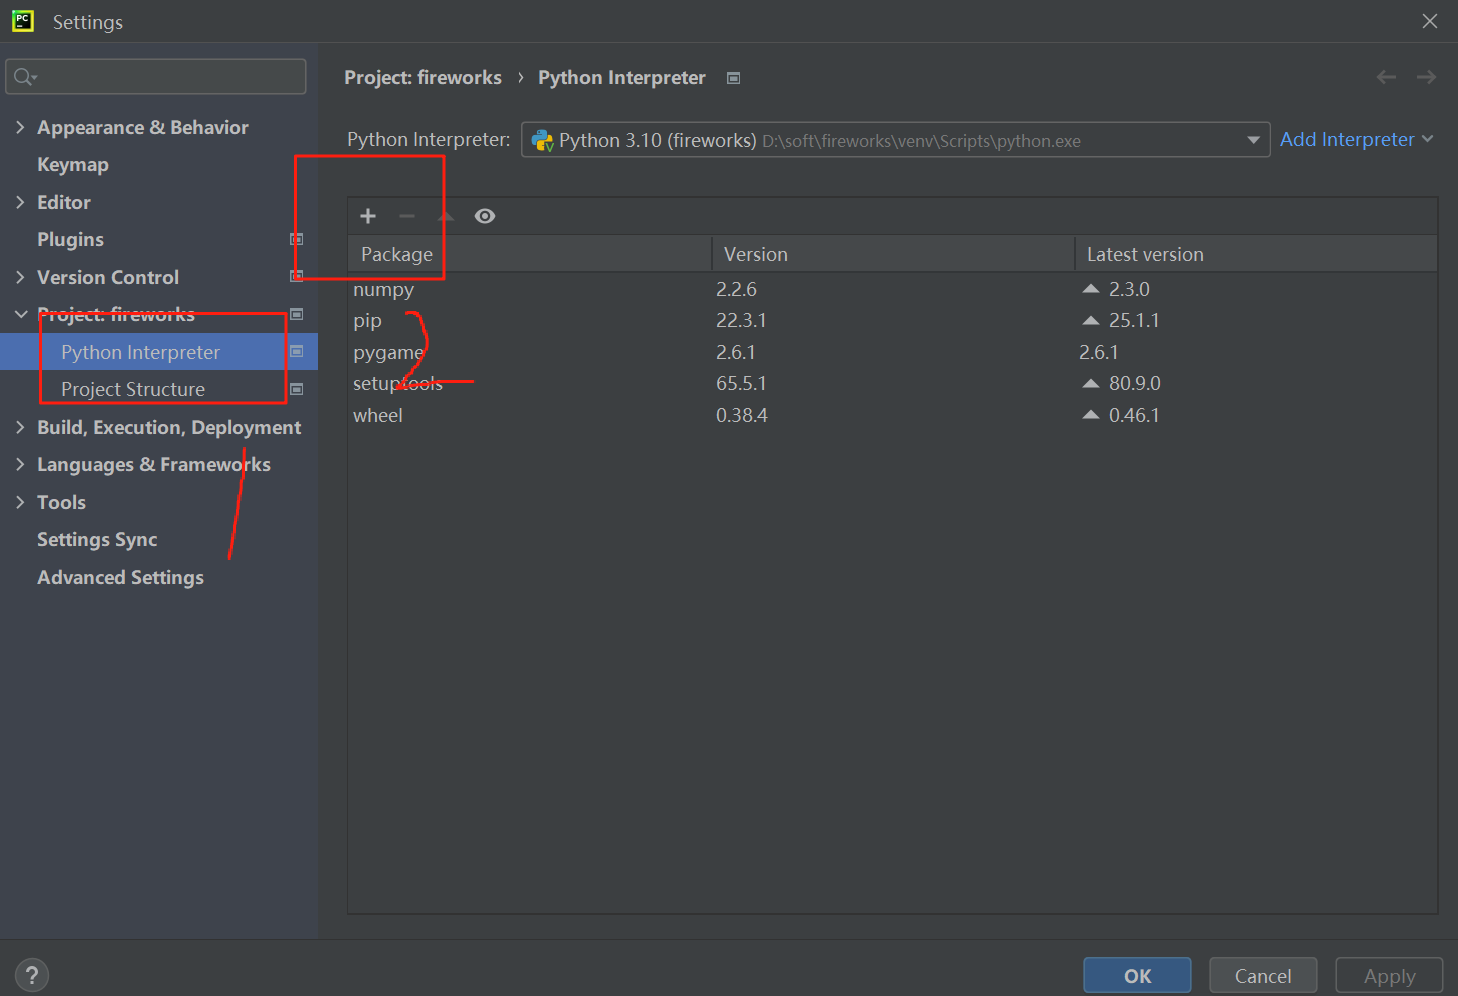
Task: Open Settings Sync page
Action: coord(97,540)
